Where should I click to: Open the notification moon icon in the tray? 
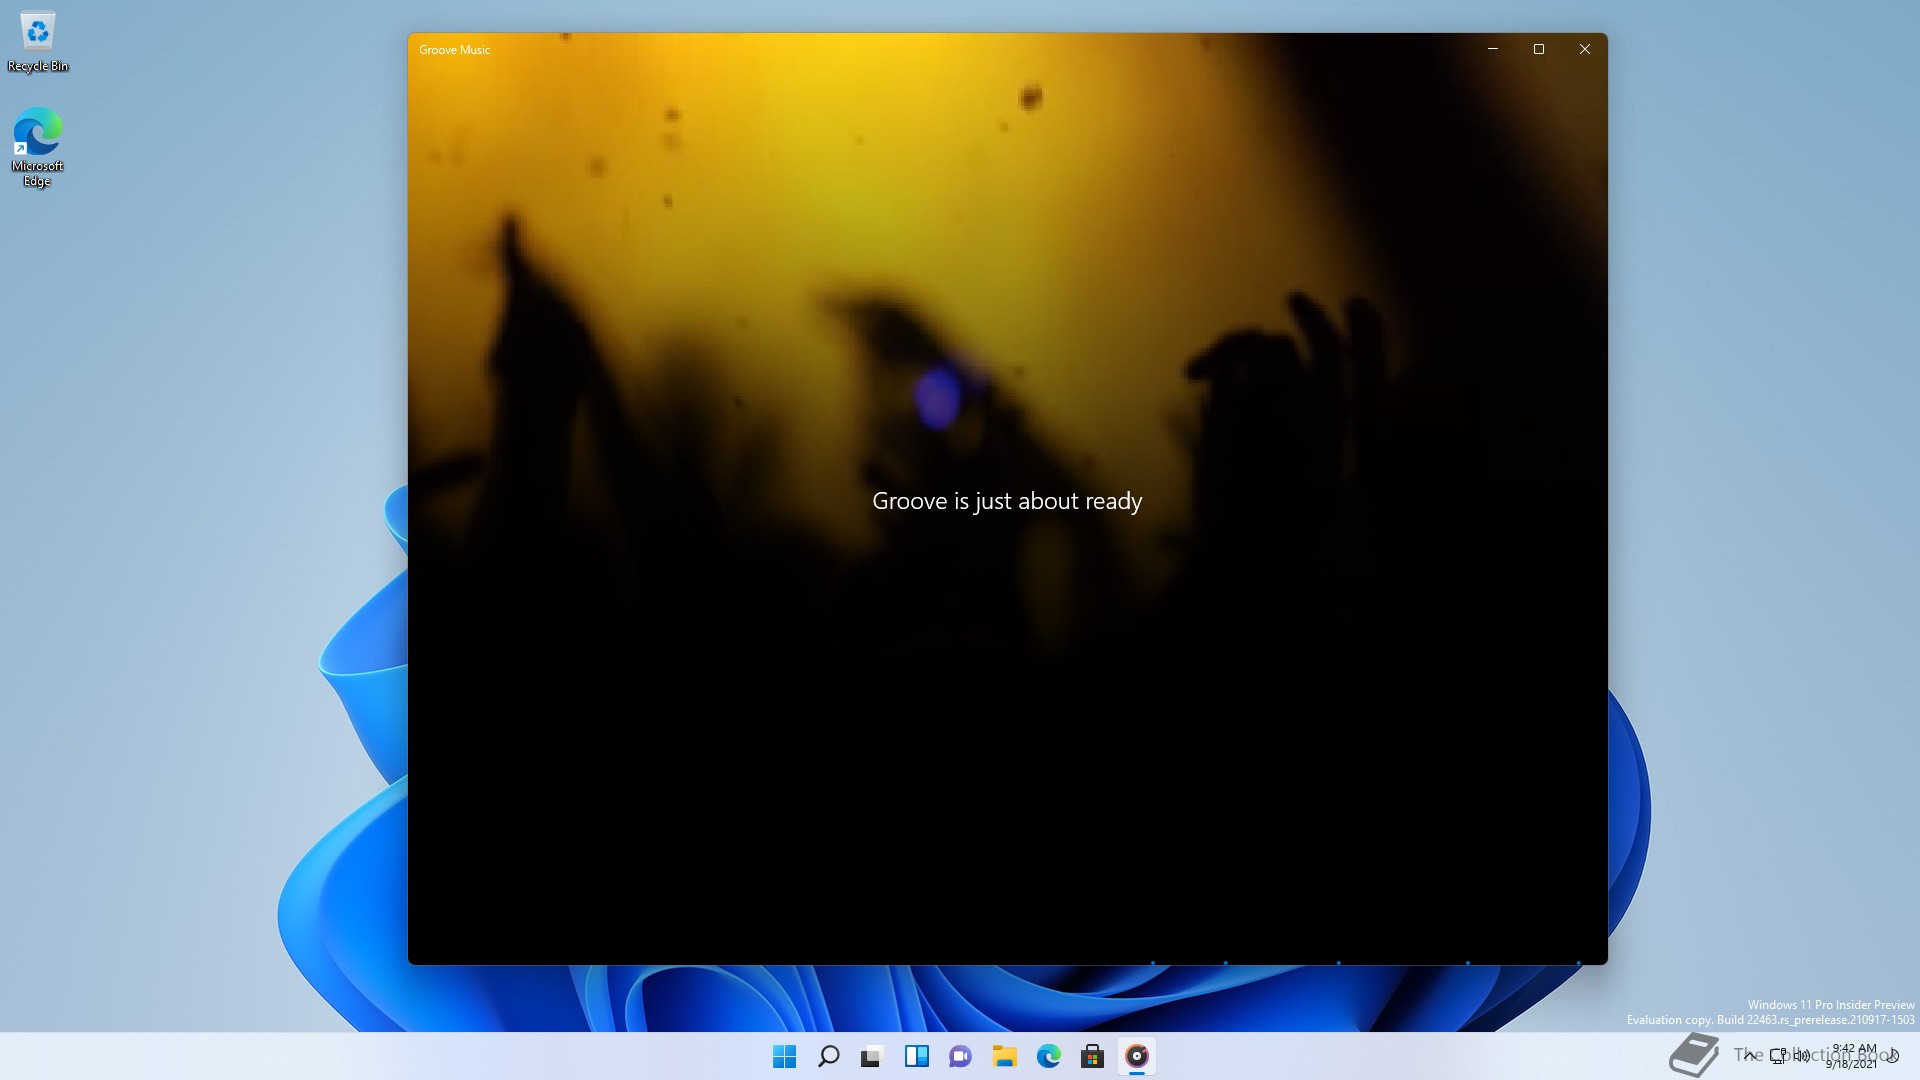coord(1892,1055)
